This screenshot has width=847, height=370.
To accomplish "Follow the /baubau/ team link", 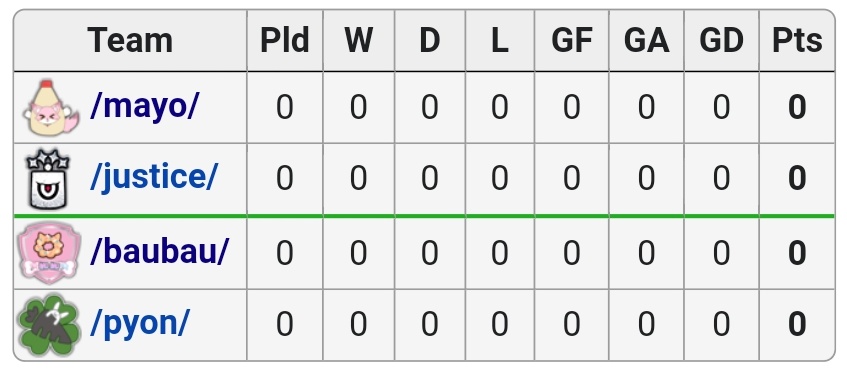I will (x=159, y=251).
